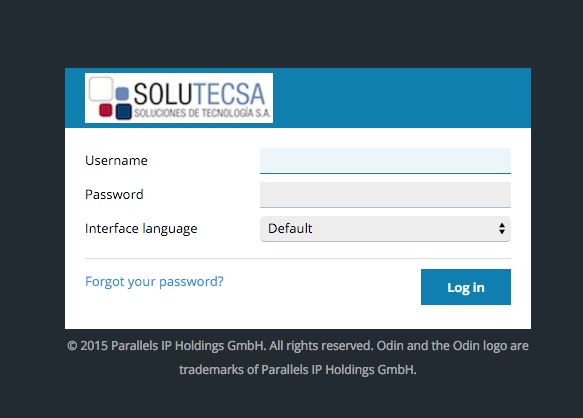
Task: Select the 'Default' value in language box
Action: (x=290, y=228)
